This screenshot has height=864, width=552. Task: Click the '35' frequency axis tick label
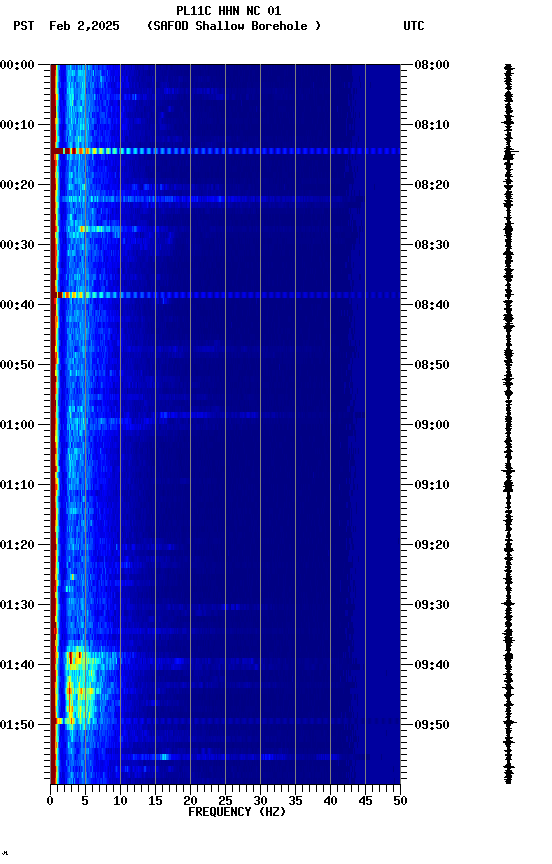(x=295, y=801)
